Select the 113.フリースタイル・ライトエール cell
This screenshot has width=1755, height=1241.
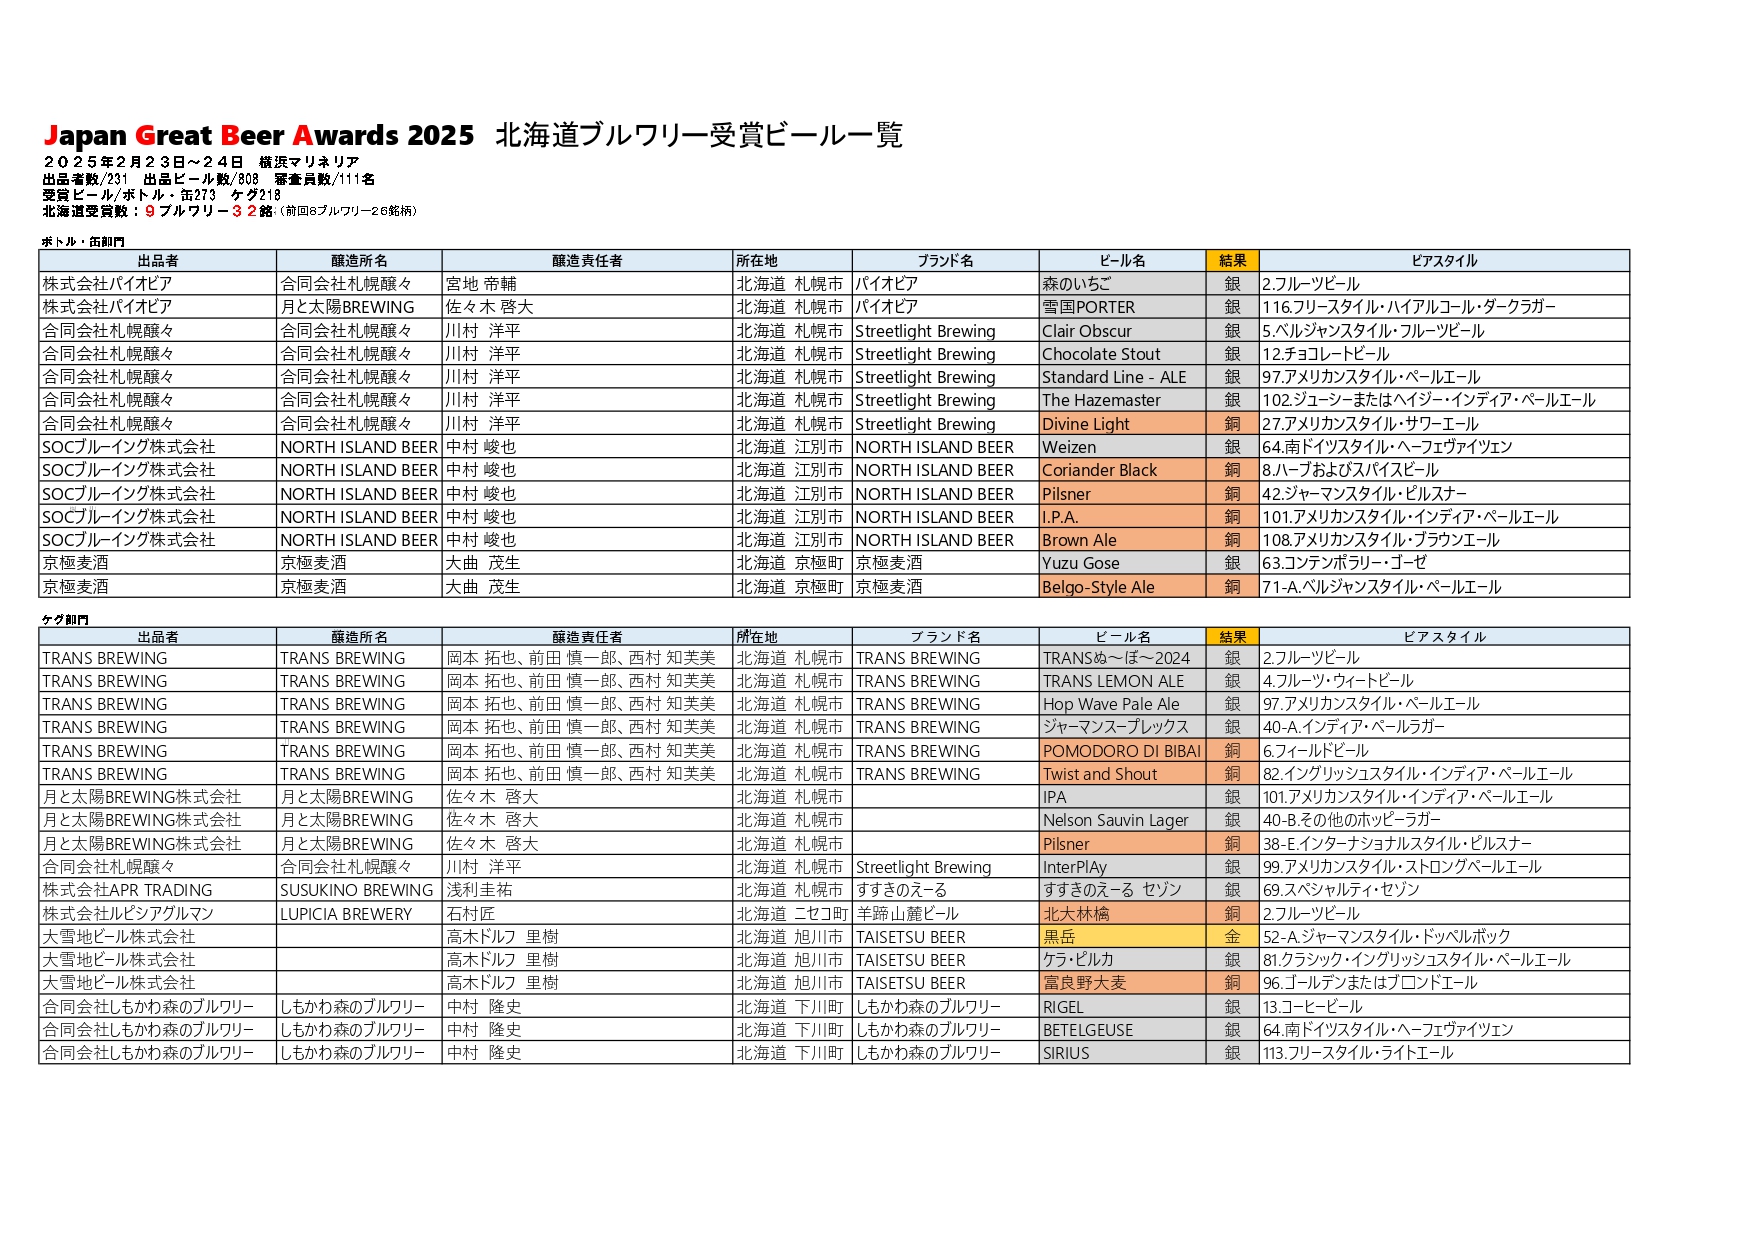[x=1444, y=1053]
